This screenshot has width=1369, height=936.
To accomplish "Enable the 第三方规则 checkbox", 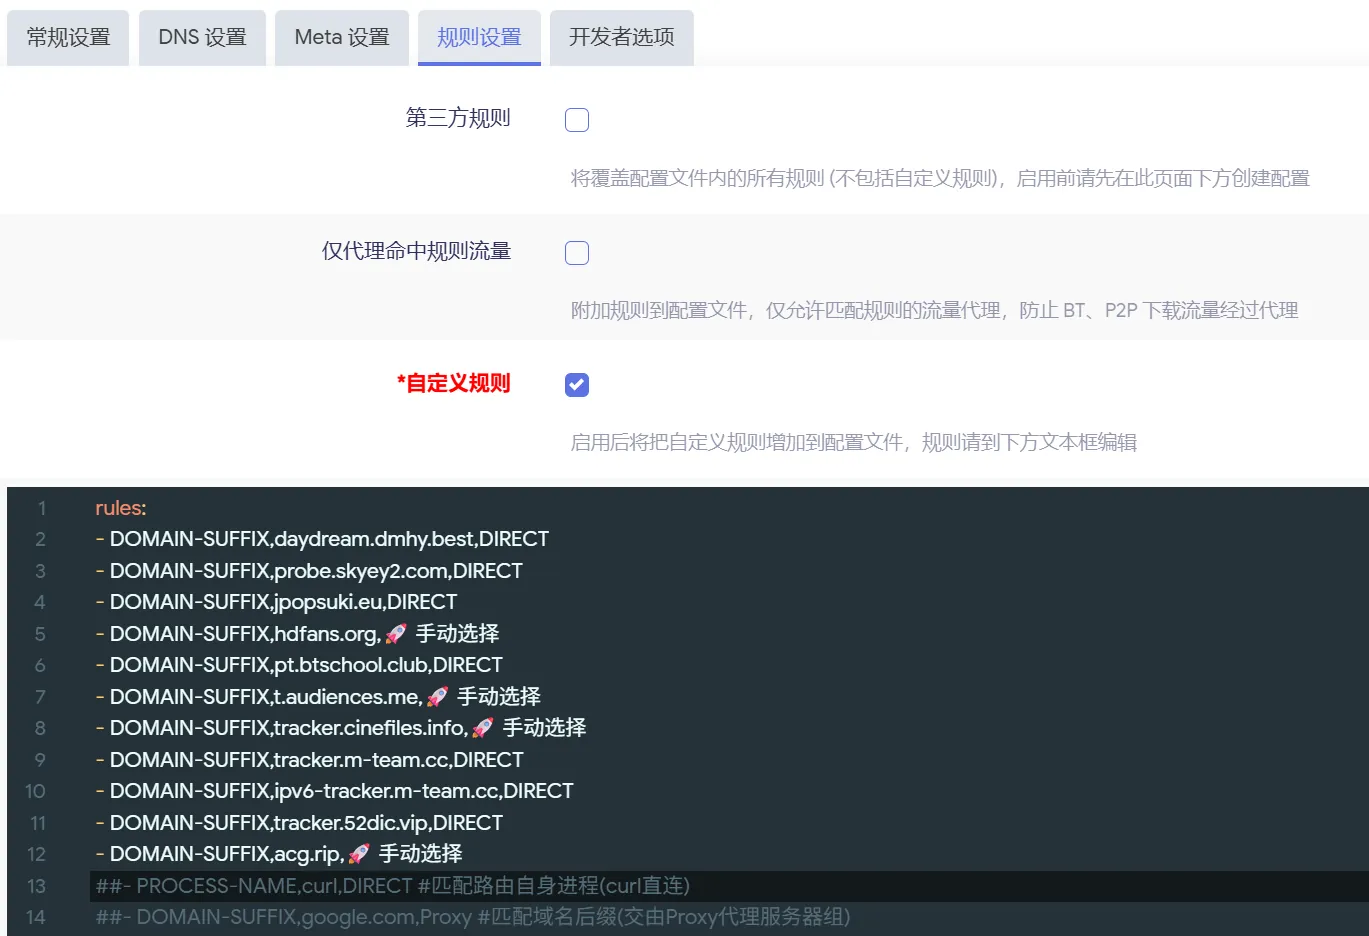I will (x=577, y=120).
